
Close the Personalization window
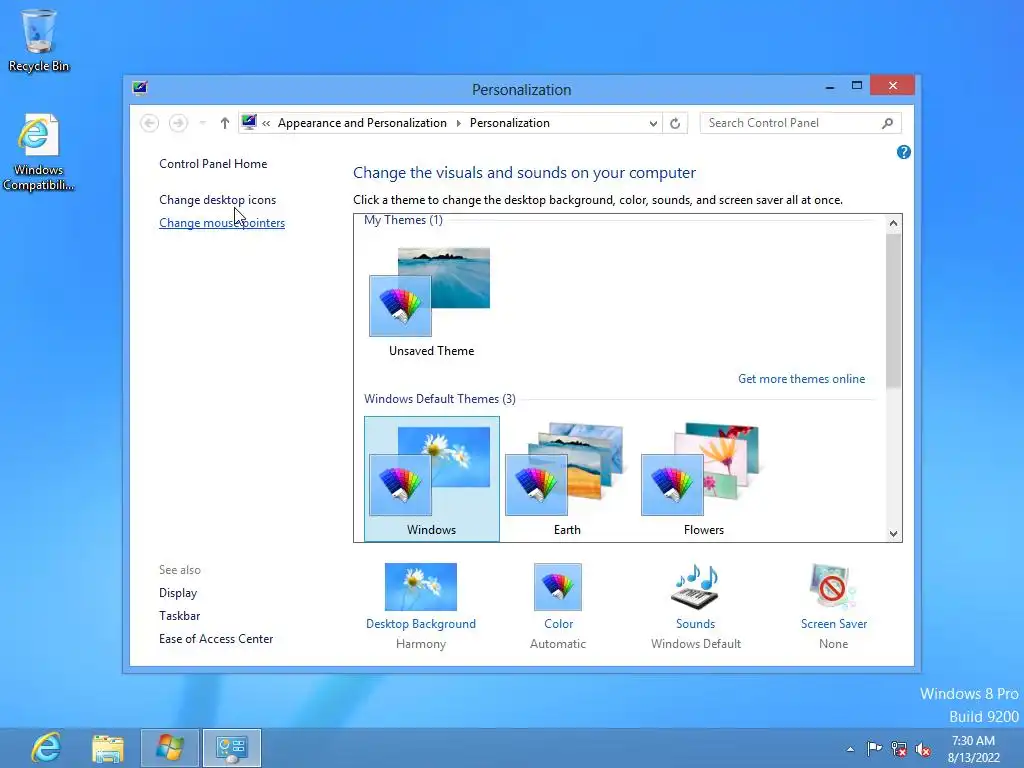(x=892, y=86)
